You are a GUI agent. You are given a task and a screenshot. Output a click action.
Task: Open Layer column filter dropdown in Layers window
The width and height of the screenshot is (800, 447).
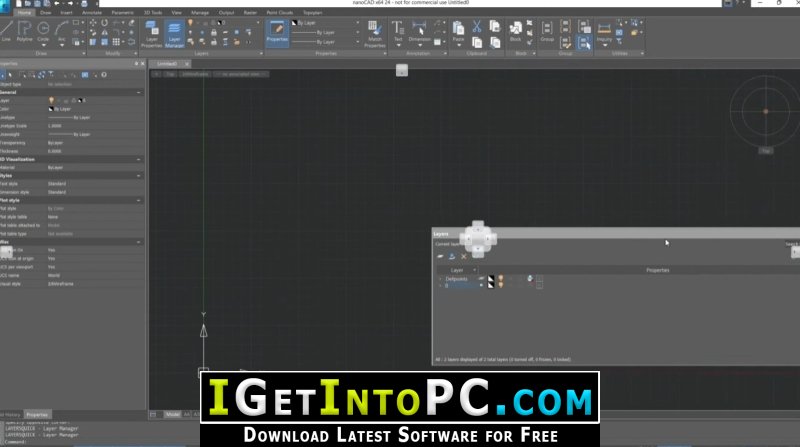pos(474,270)
